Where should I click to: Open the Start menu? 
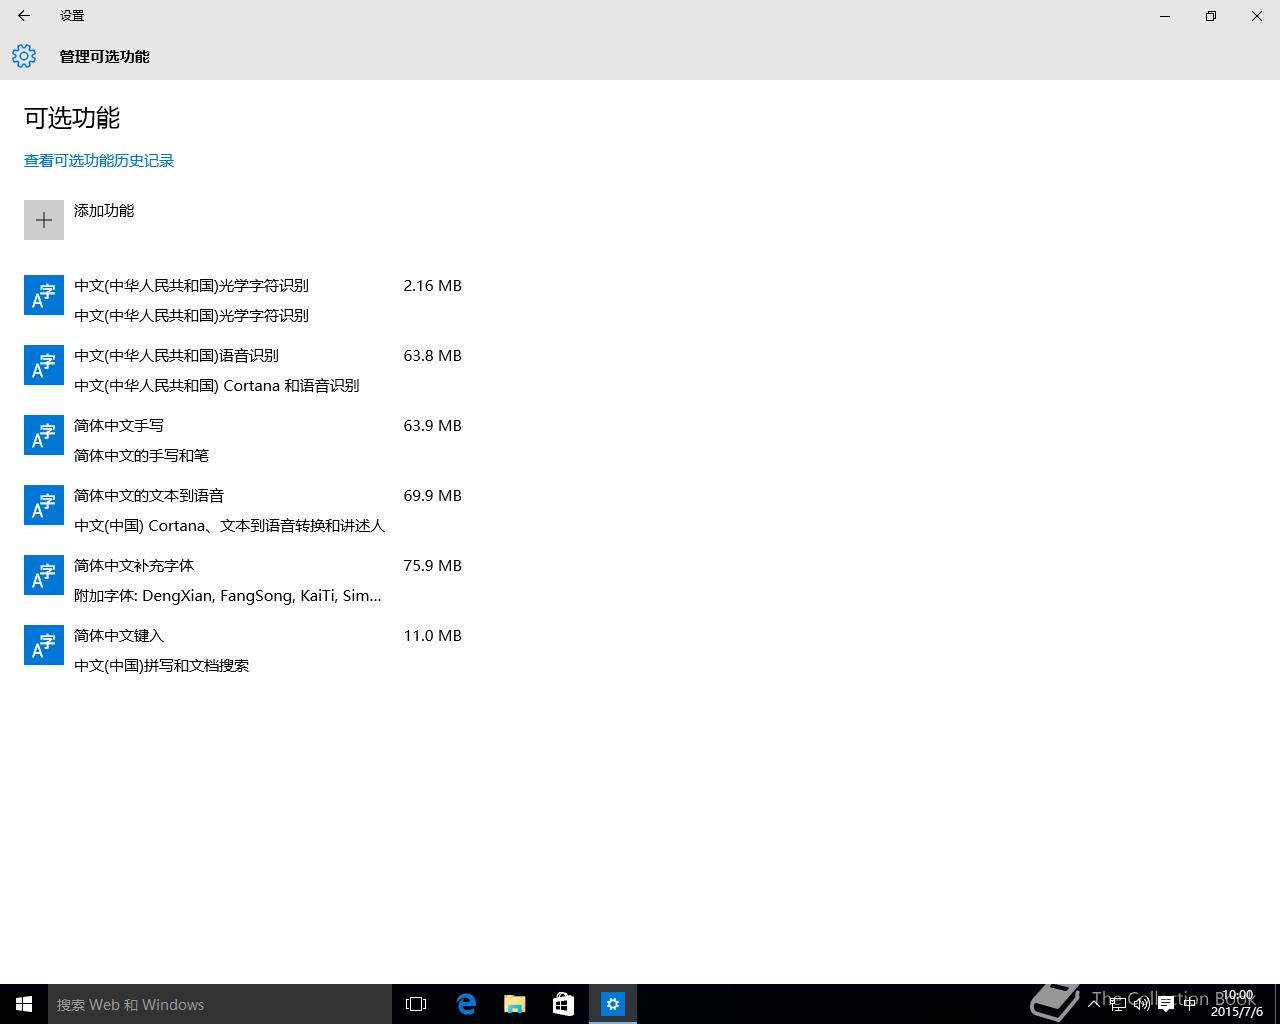click(x=22, y=1004)
